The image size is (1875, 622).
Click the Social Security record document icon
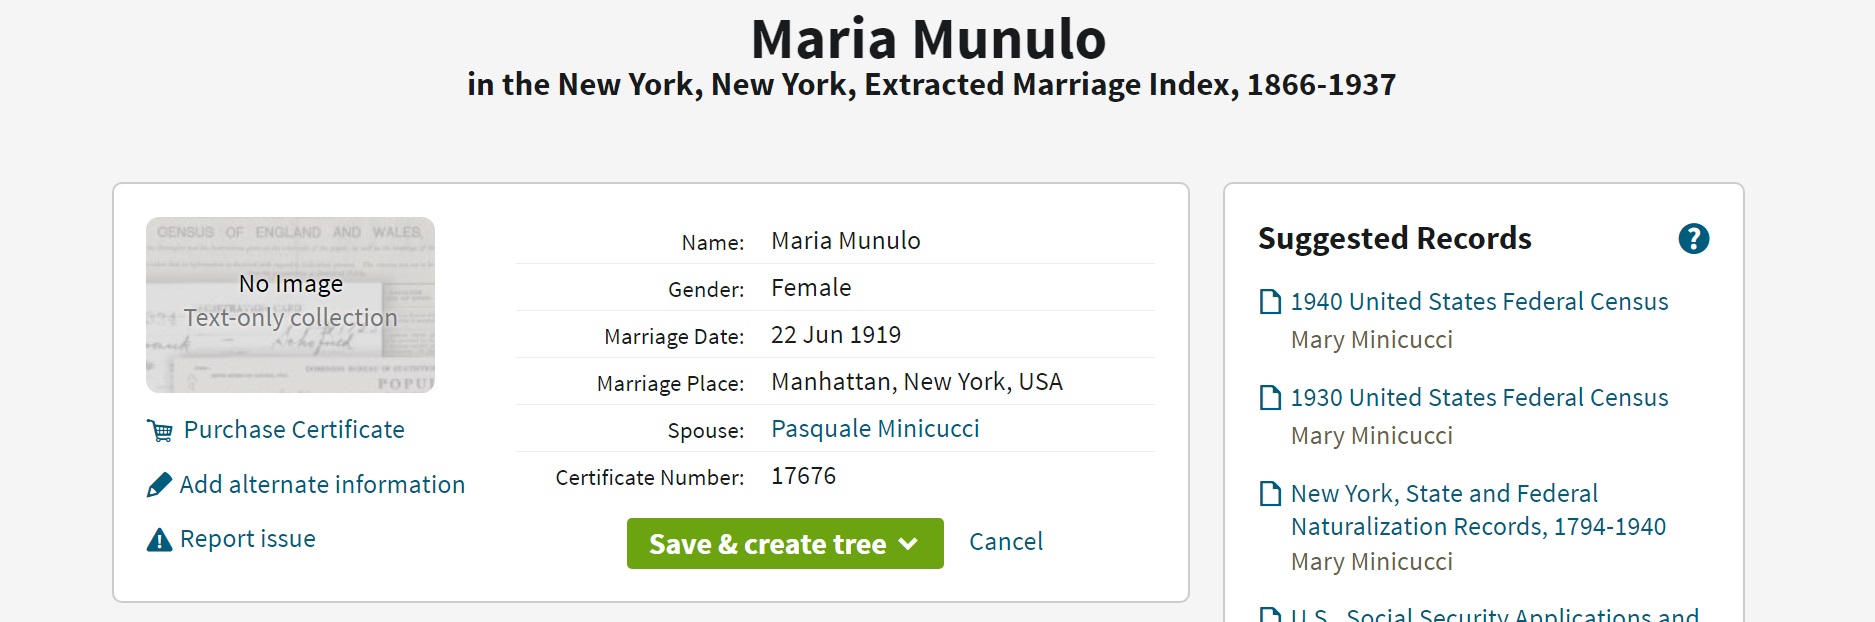[1270, 614]
